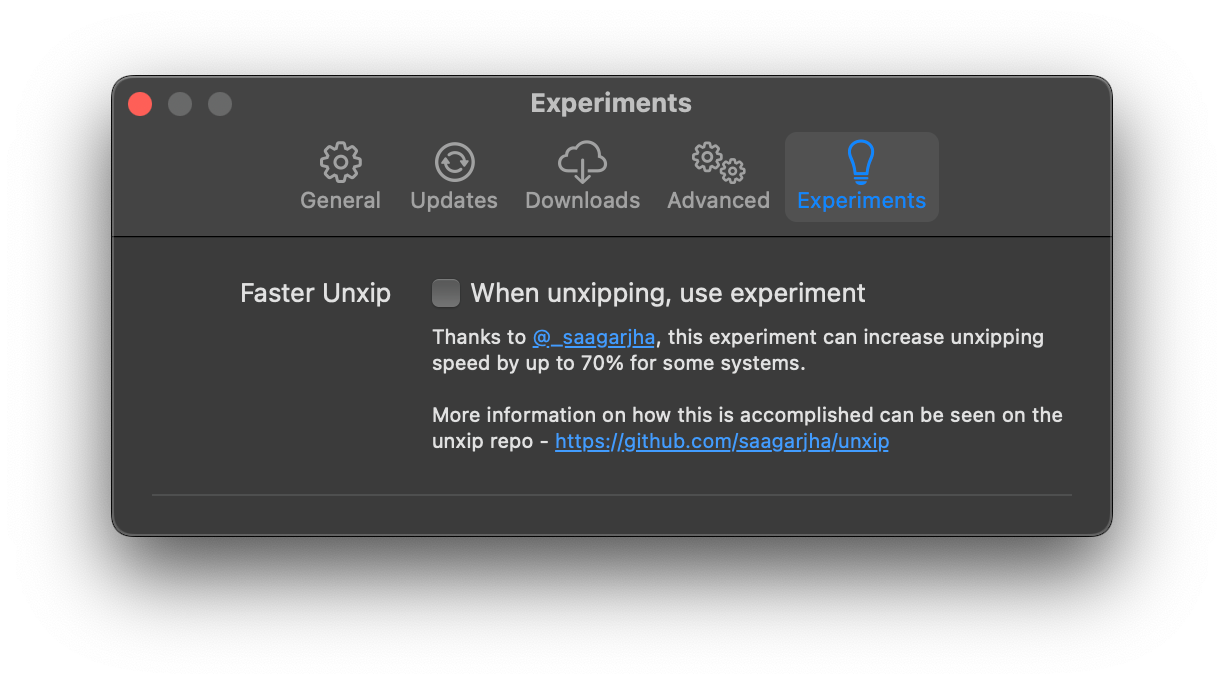This screenshot has height=684, width=1224.
Task: Click the Updates circular arrows icon
Action: pyautogui.click(x=454, y=162)
